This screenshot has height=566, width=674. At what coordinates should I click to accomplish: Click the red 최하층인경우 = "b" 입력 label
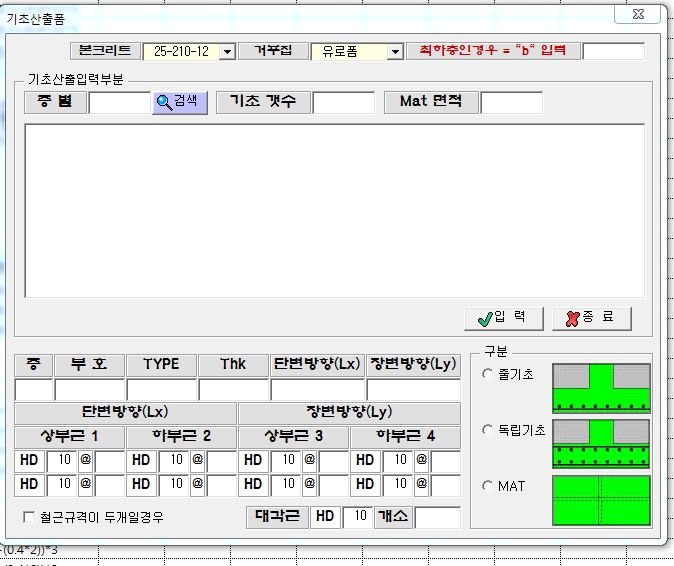pos(493,51)
